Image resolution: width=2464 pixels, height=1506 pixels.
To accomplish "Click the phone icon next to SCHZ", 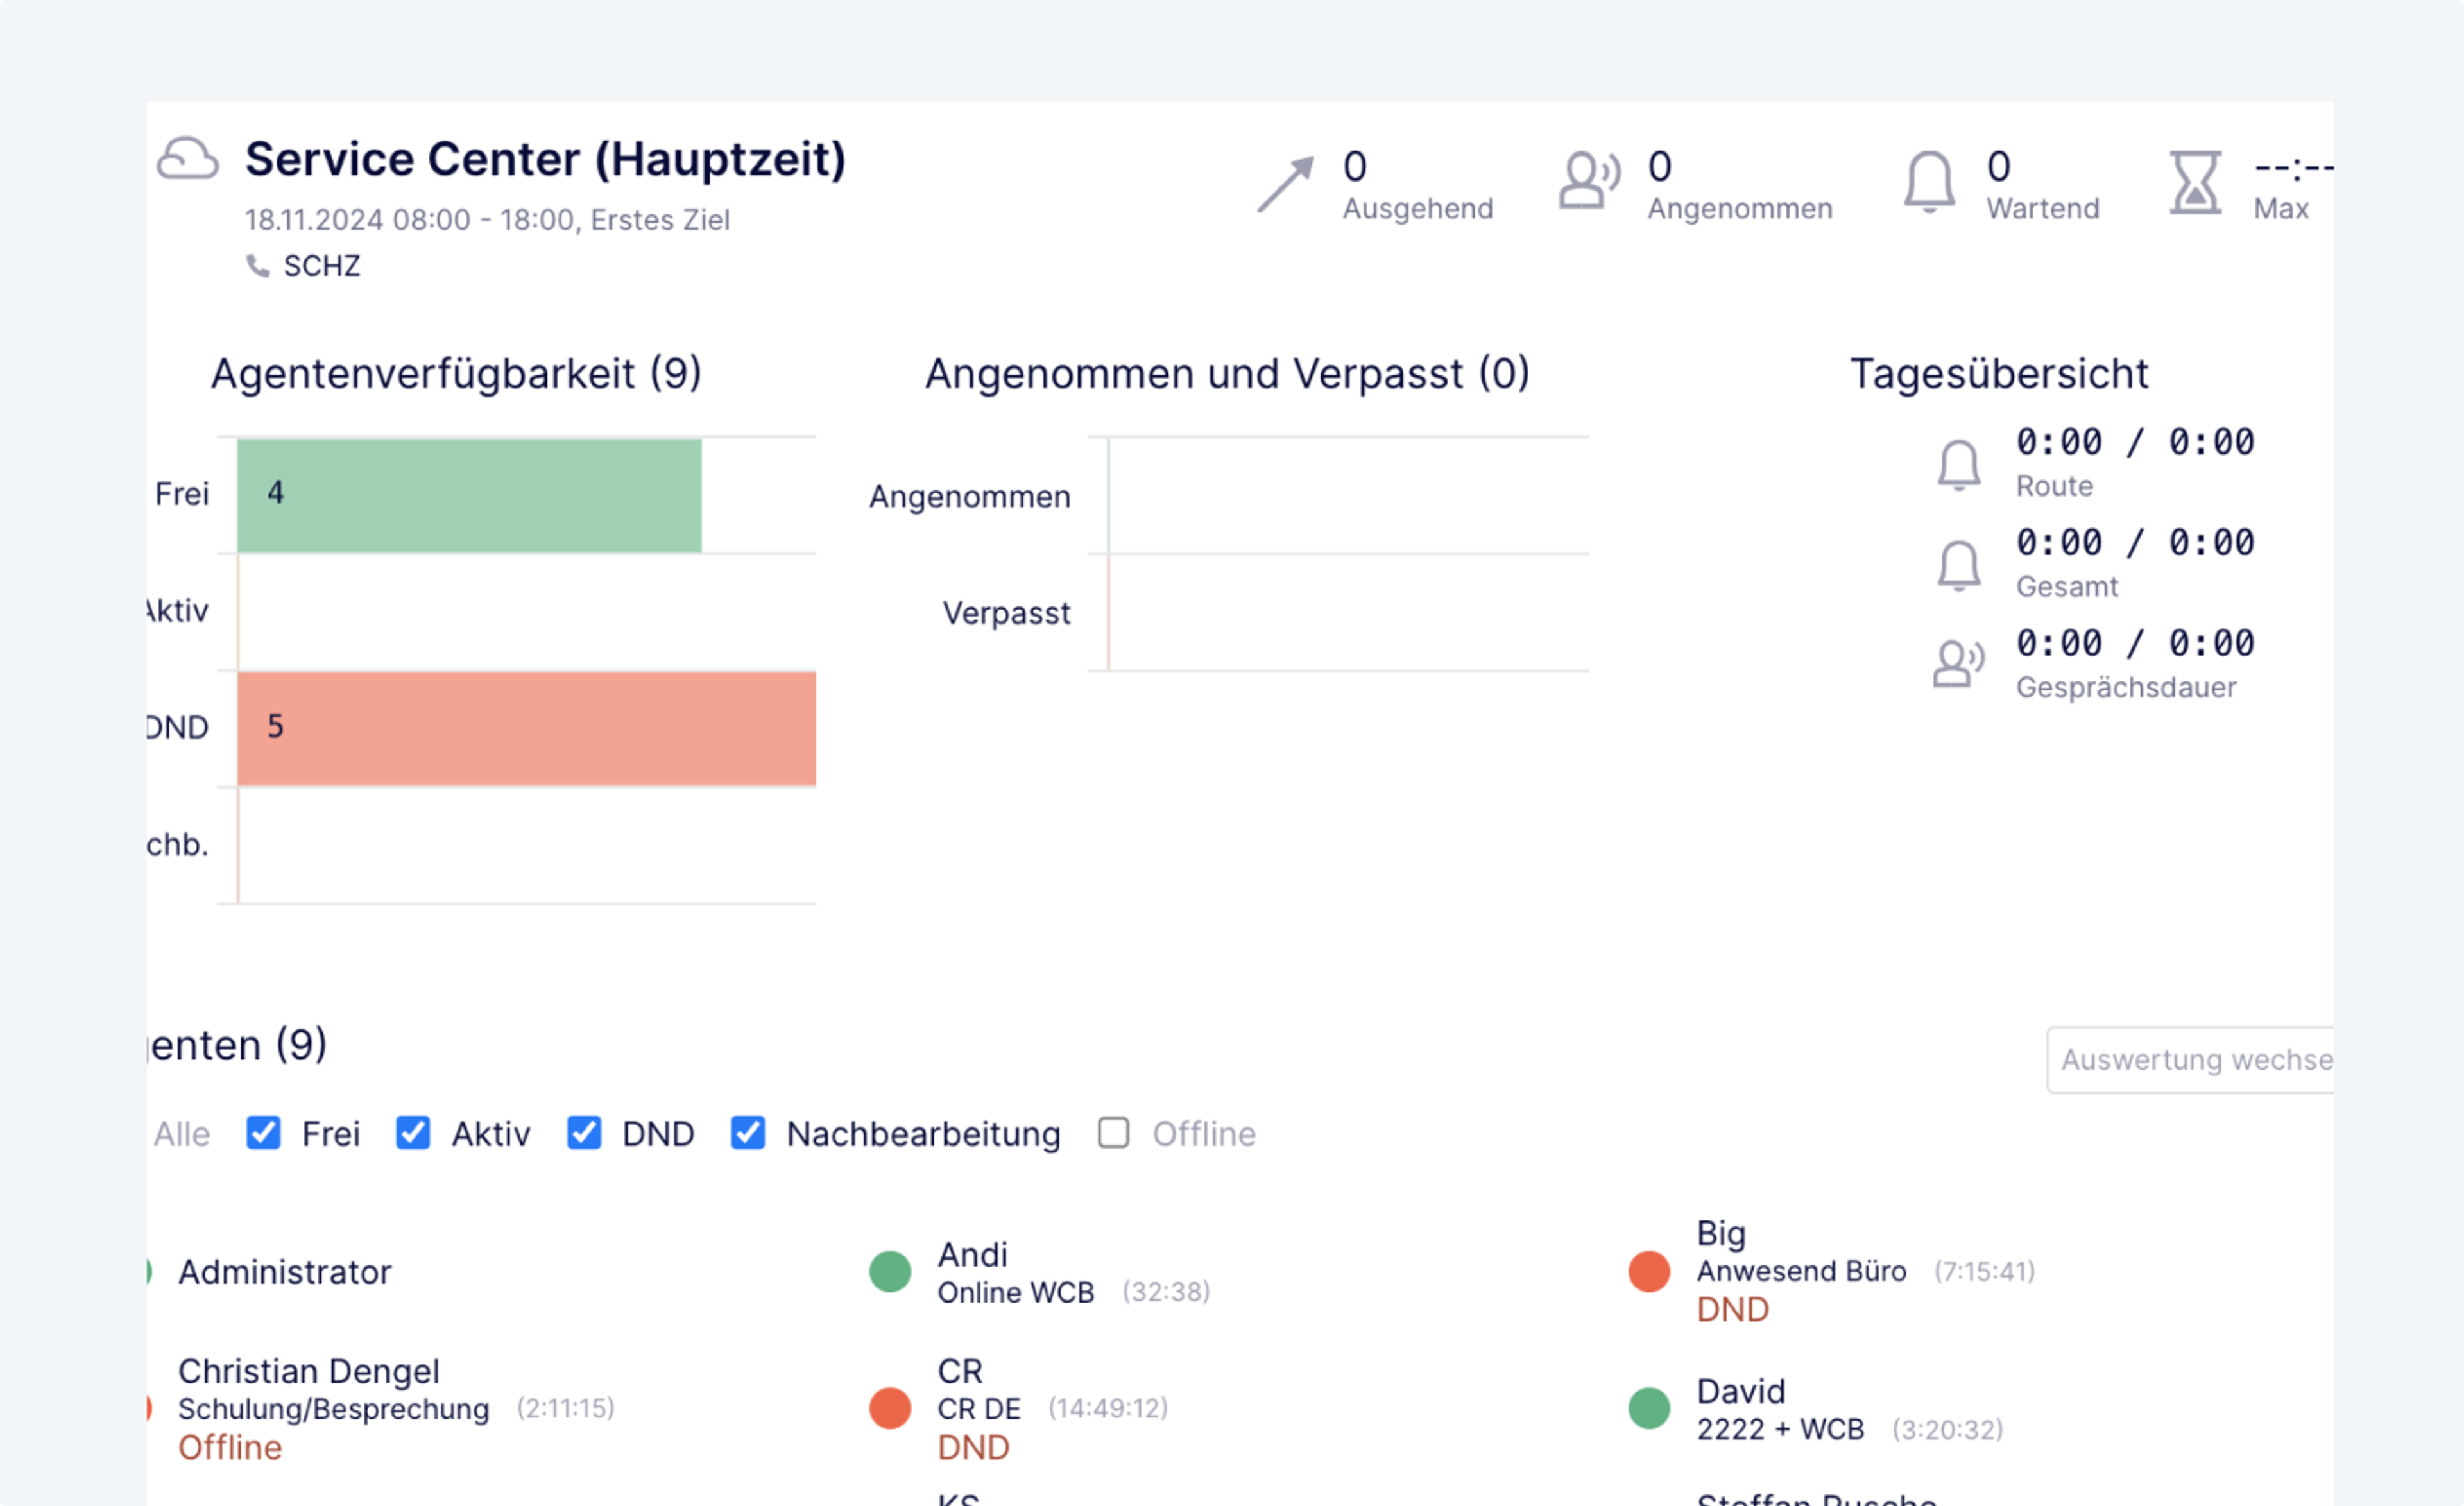I will point(258,266).
